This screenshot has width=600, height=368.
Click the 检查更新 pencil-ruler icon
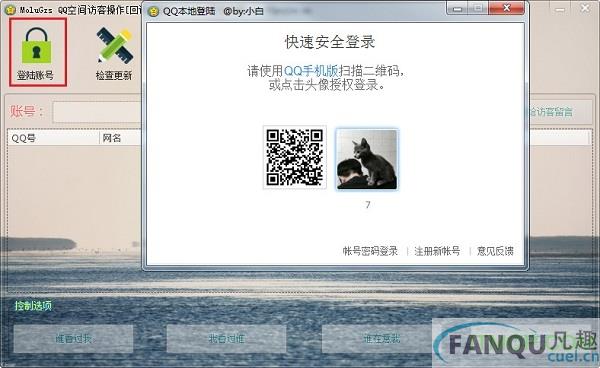[x=114, y=45]
